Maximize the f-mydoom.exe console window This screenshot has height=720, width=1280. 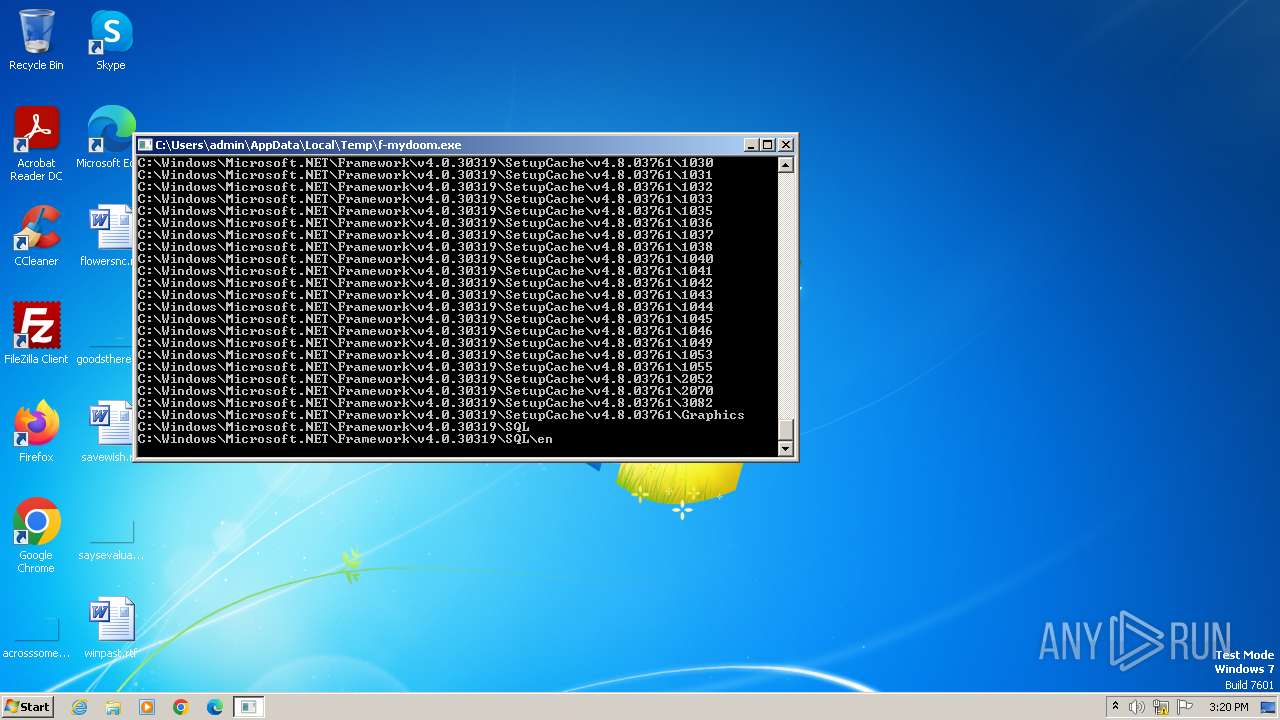pyautogui.click(x=767, y=145)
